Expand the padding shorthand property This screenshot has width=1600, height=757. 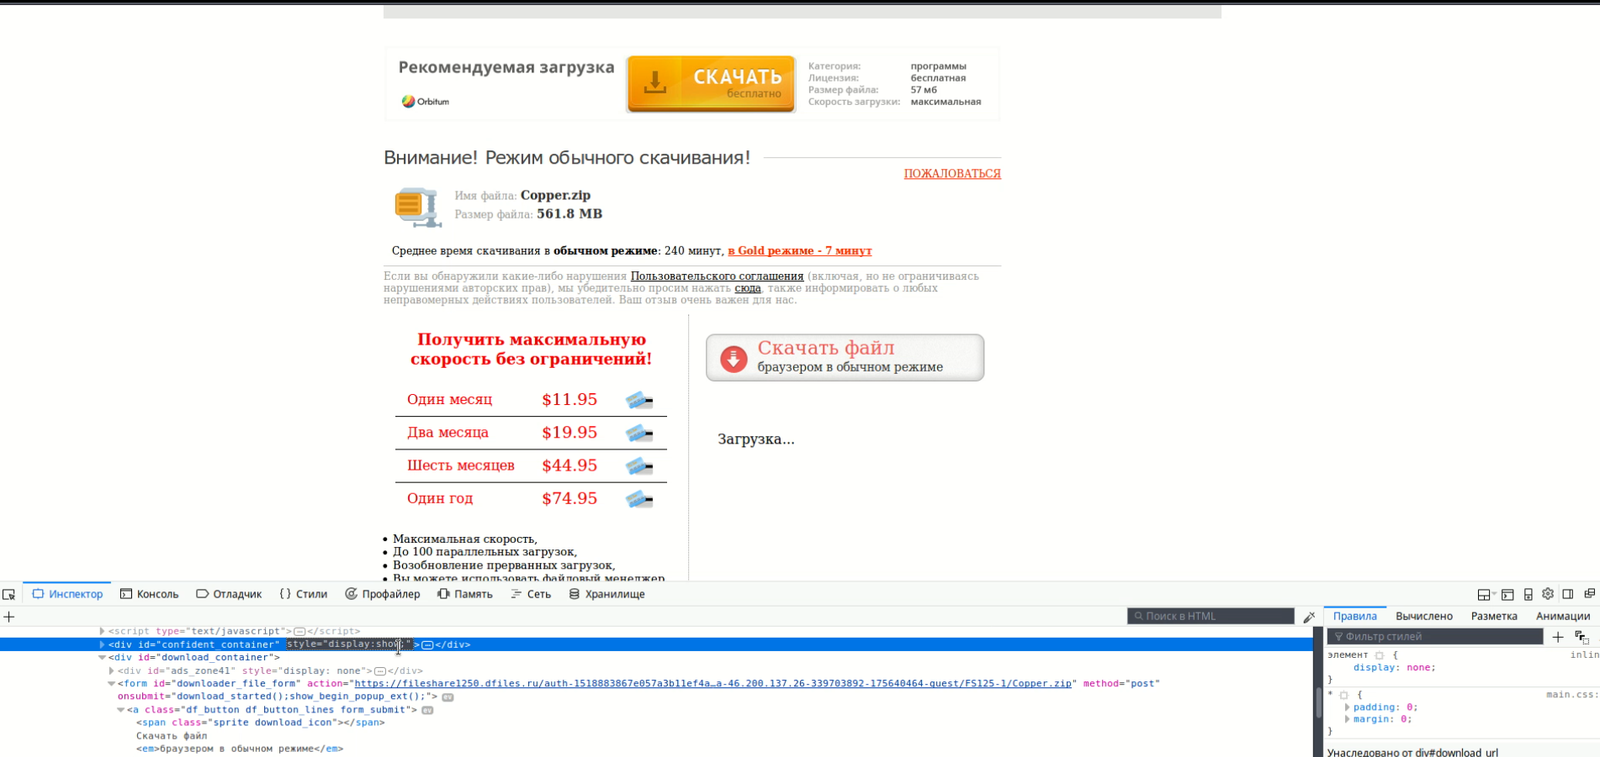1347,707
